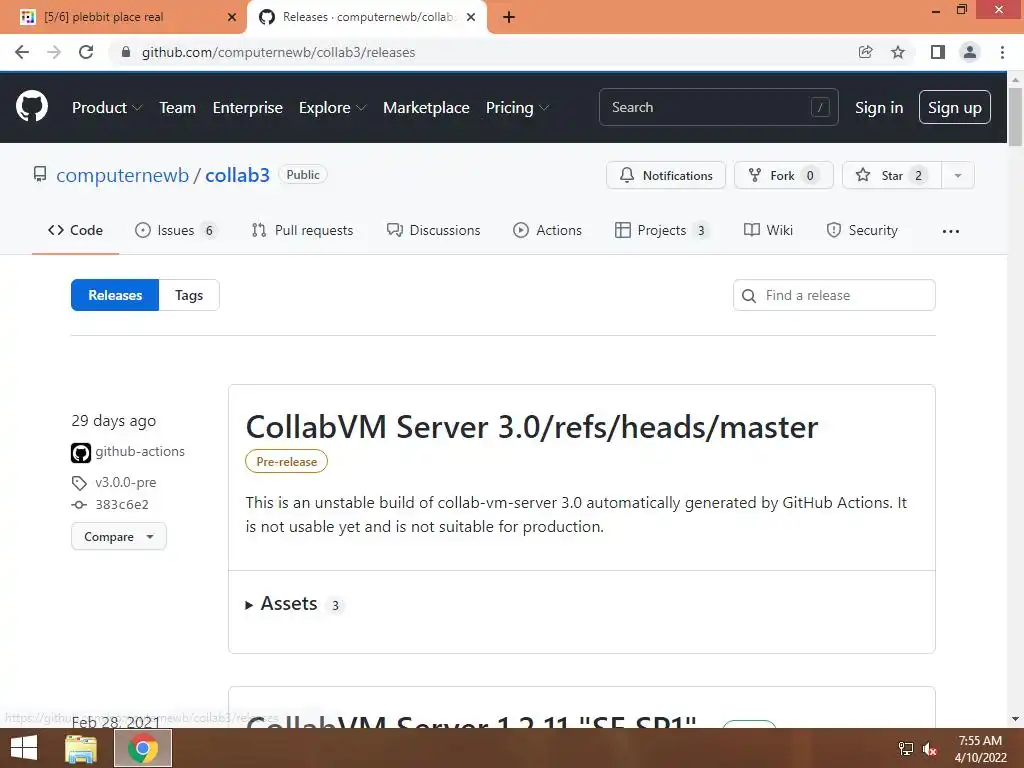Image resolution: width=1024 pixels, height=768 pixels.
Task: Open commit 383c6e2 link
Action: [x=122, y=505]
